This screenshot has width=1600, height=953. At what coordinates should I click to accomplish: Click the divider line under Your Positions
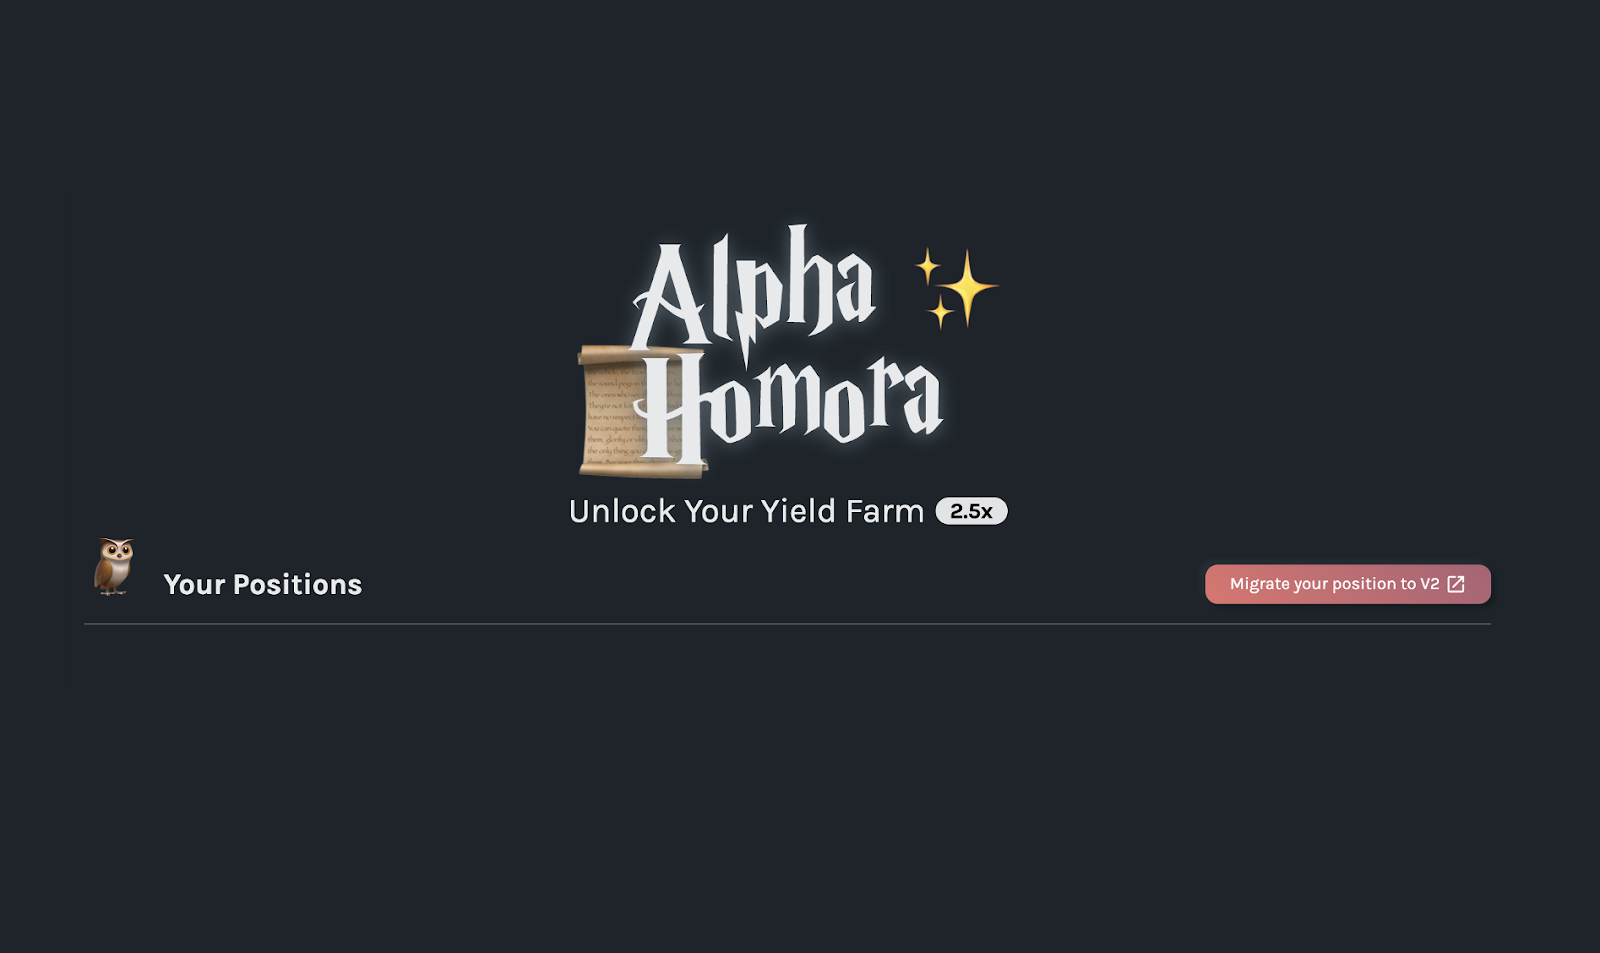tap(787, 624)
